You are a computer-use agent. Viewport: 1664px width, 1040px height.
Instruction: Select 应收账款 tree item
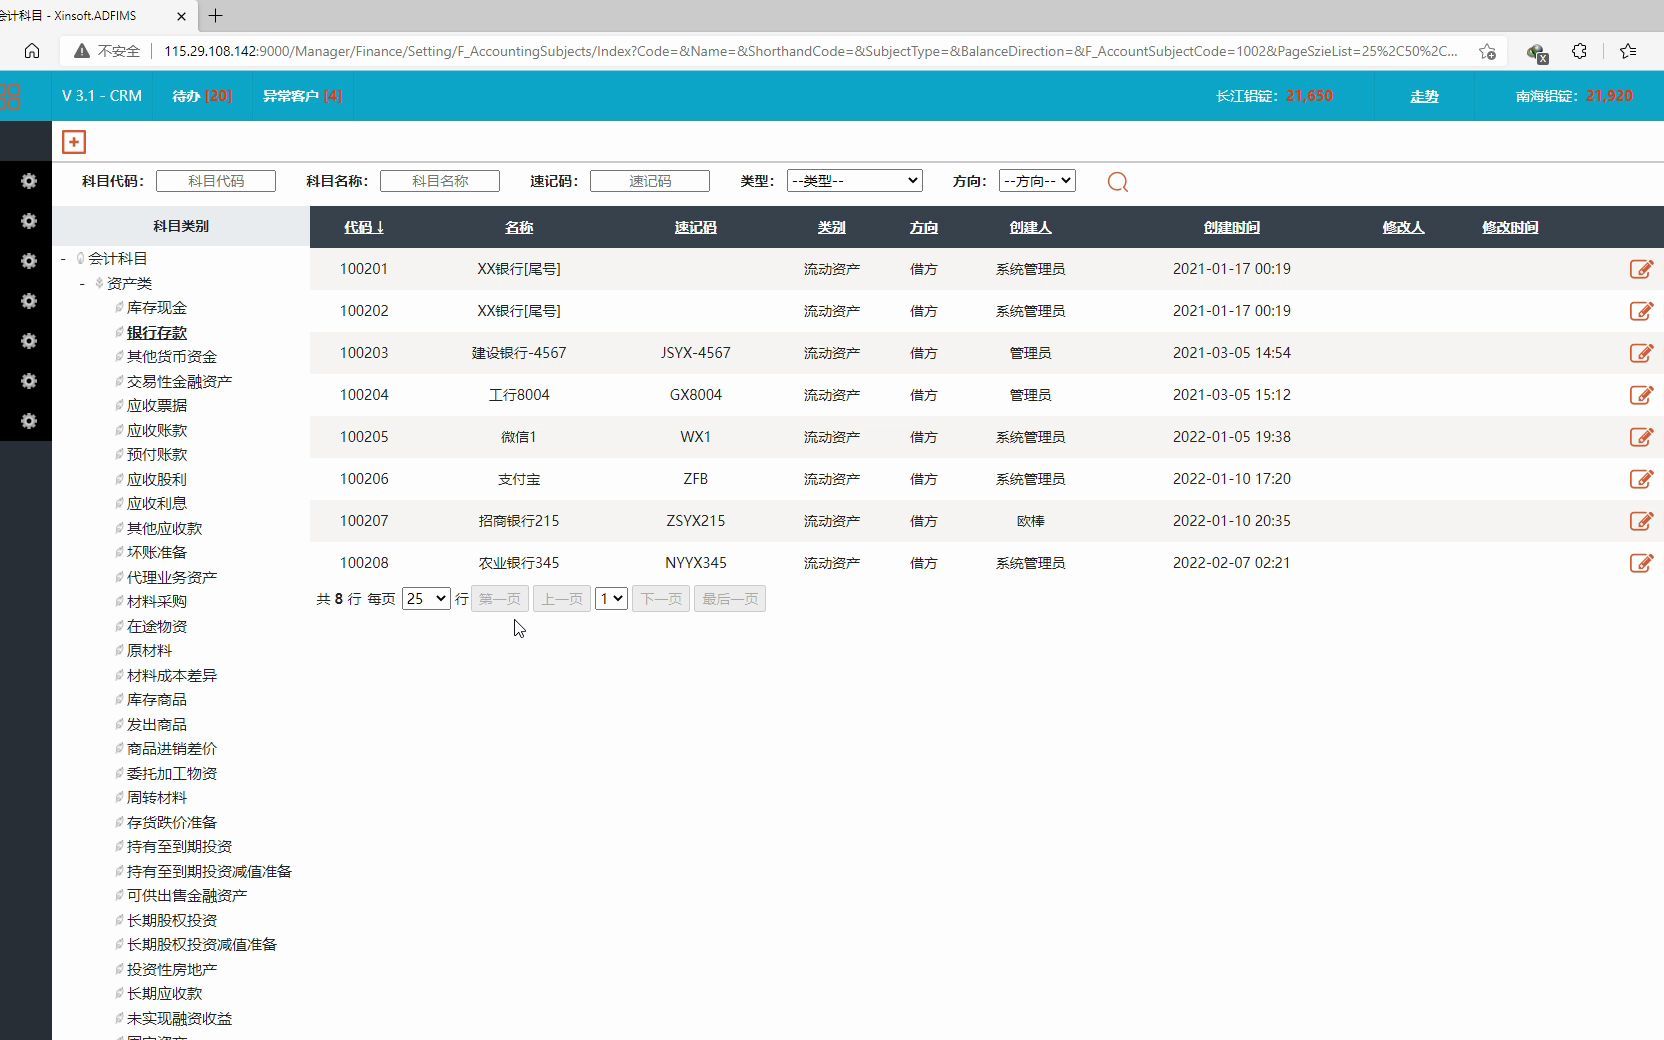(157, 431)
